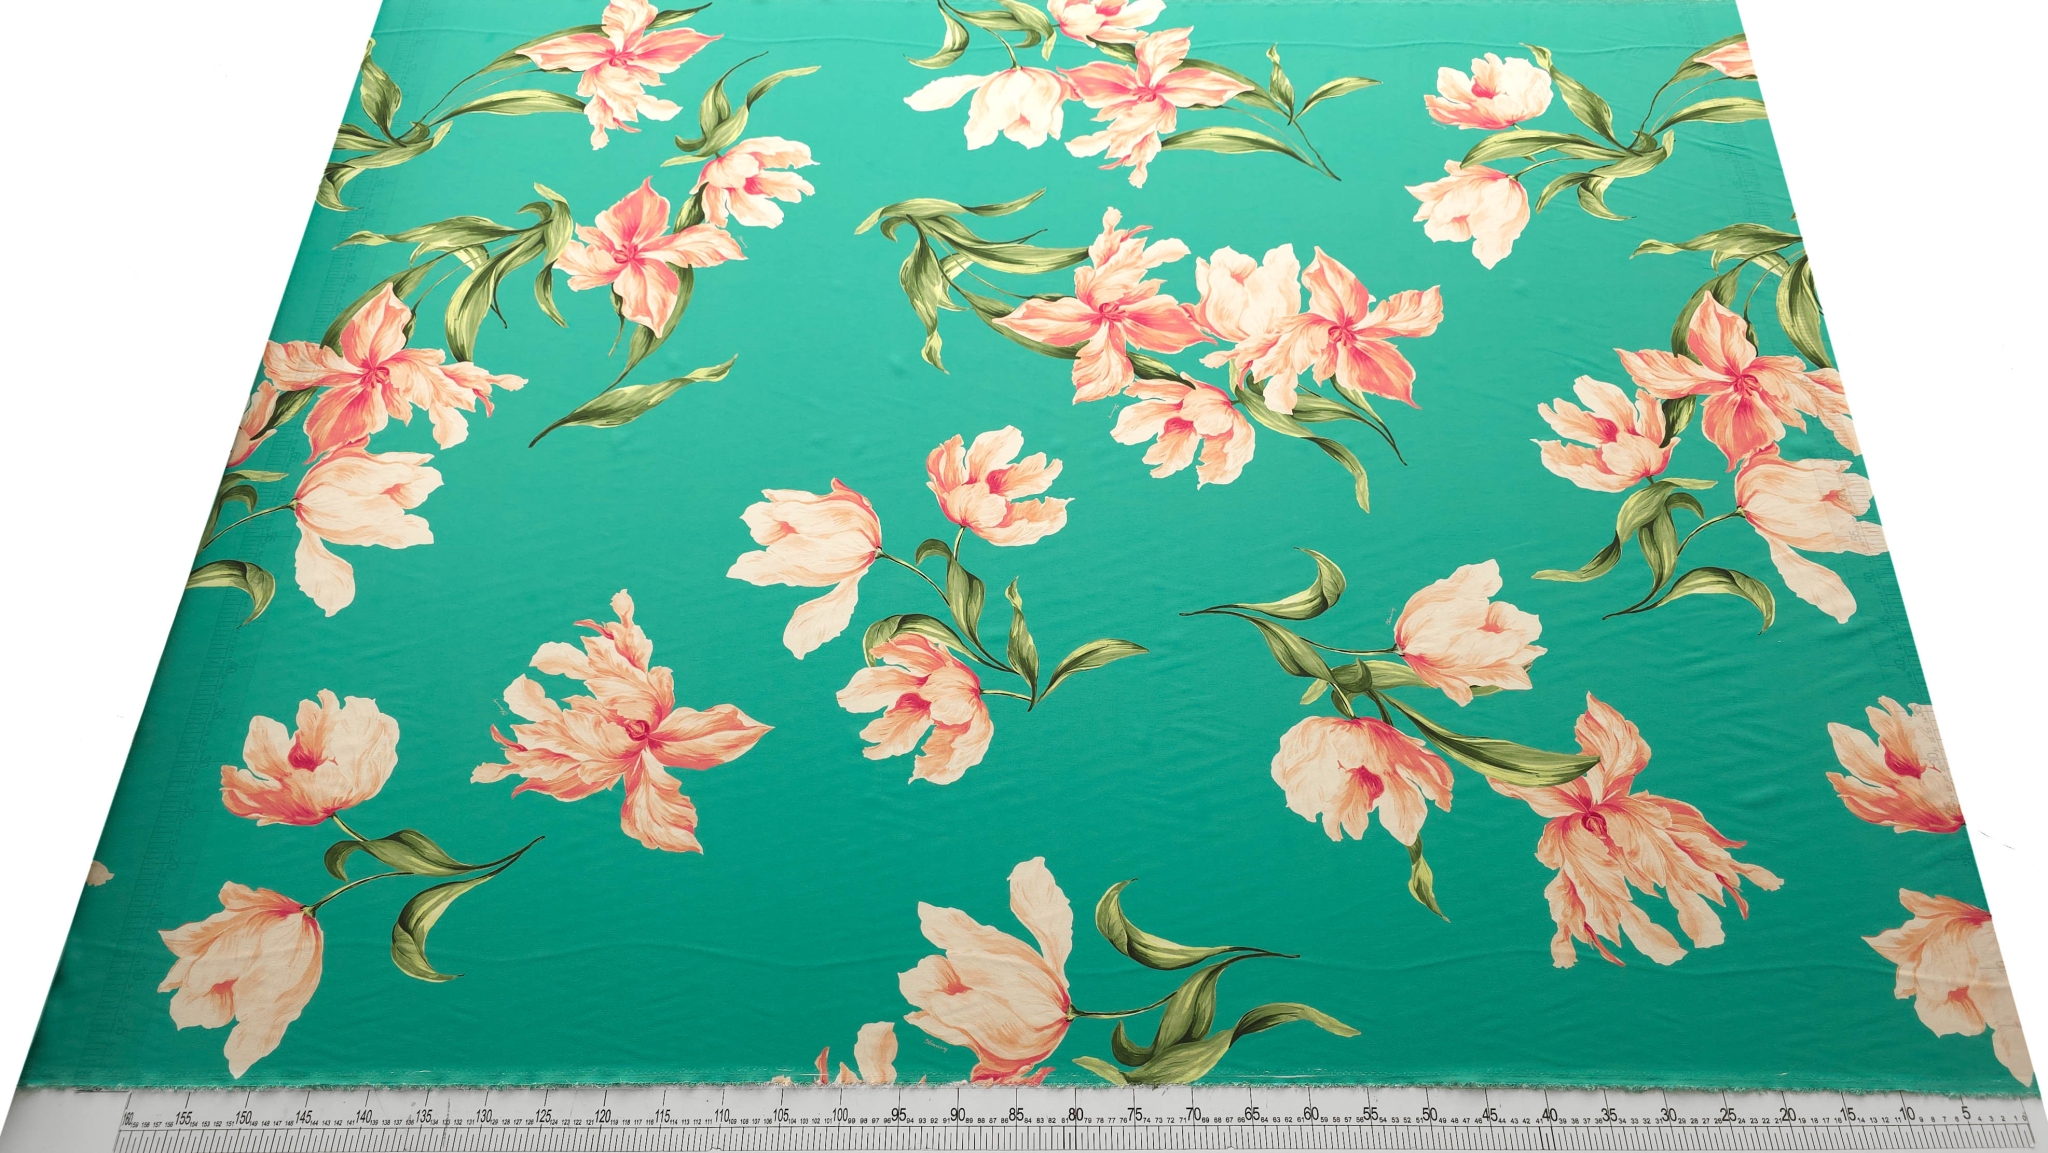Image resolution: width=2048 pixels, height=1153 pixels.
Task: Click the 75 mark on the ruler
Action: point(1134,1114)
